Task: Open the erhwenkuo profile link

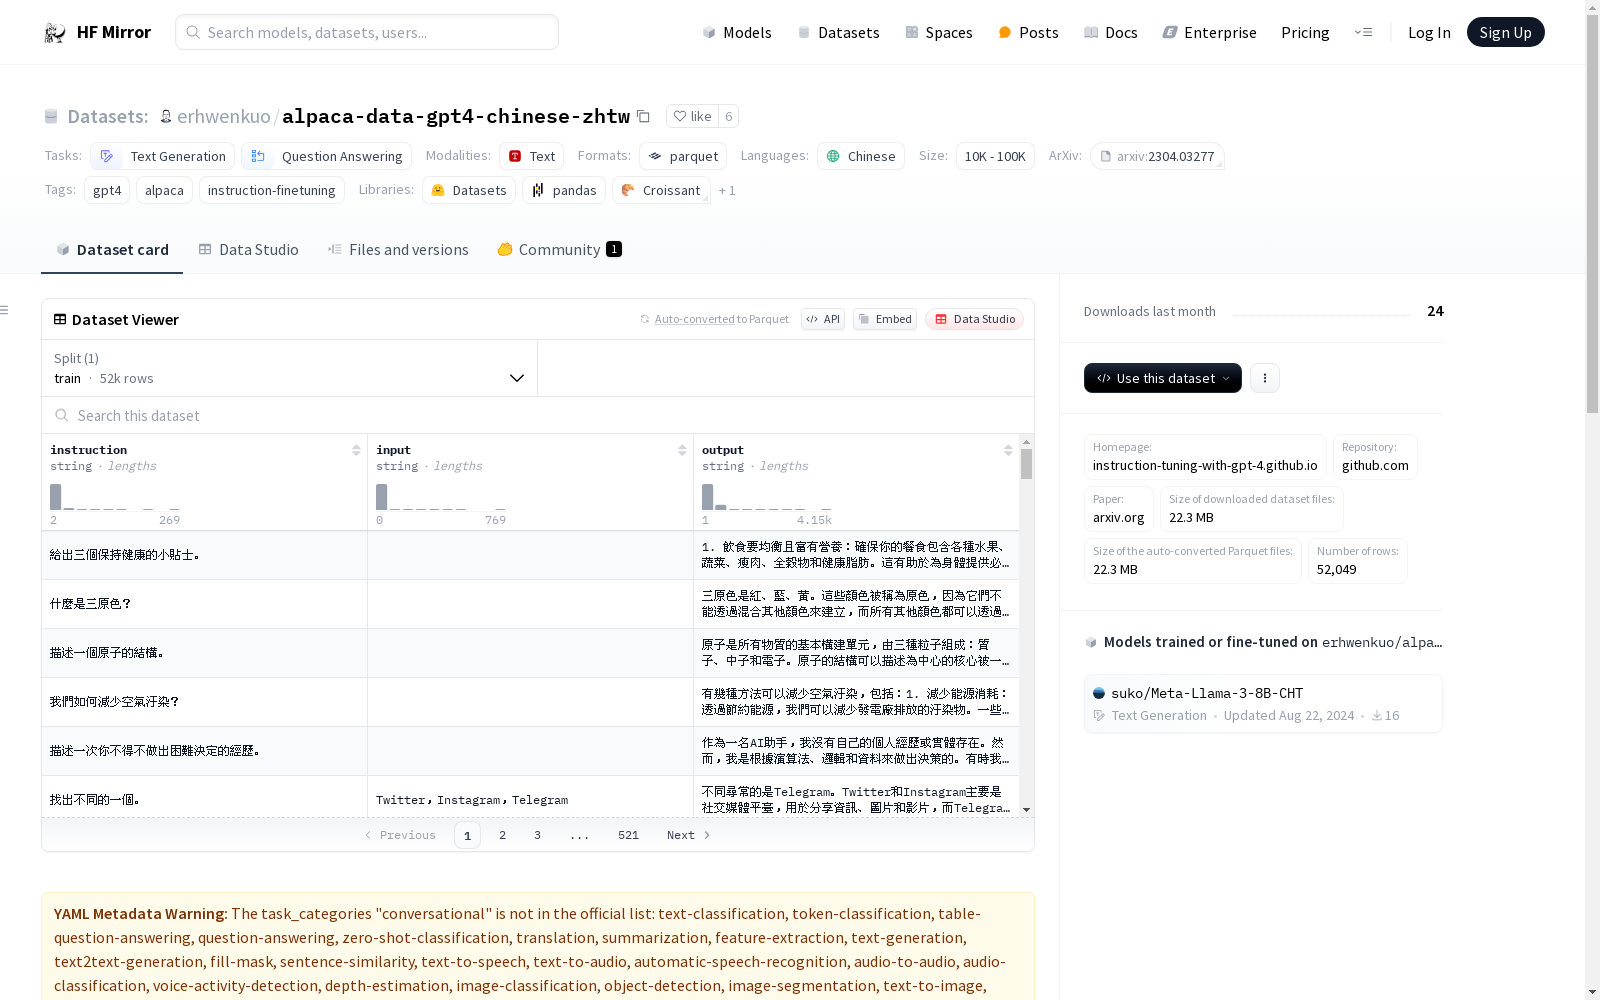Action: coord(224,116)
